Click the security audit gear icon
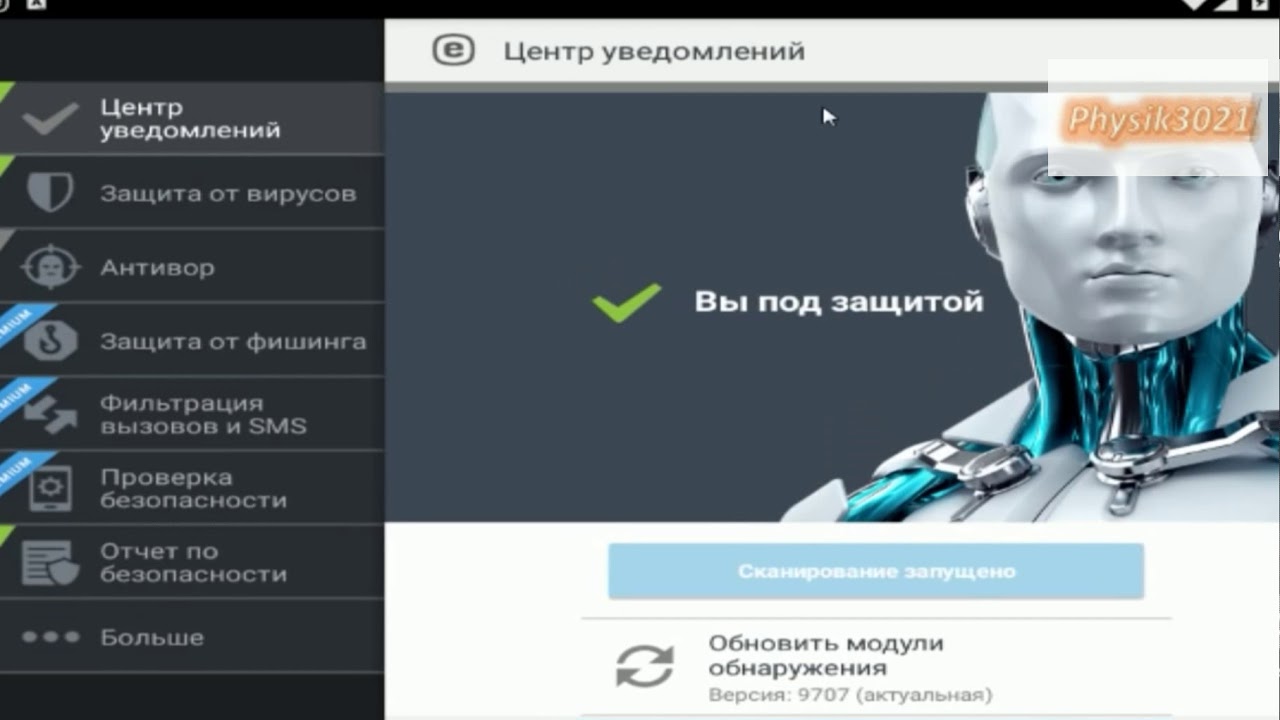 tap(50, 489)
